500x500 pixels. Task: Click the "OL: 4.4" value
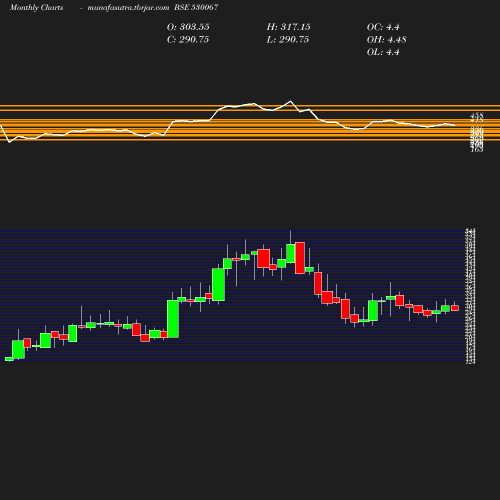[x=383, y=52]
